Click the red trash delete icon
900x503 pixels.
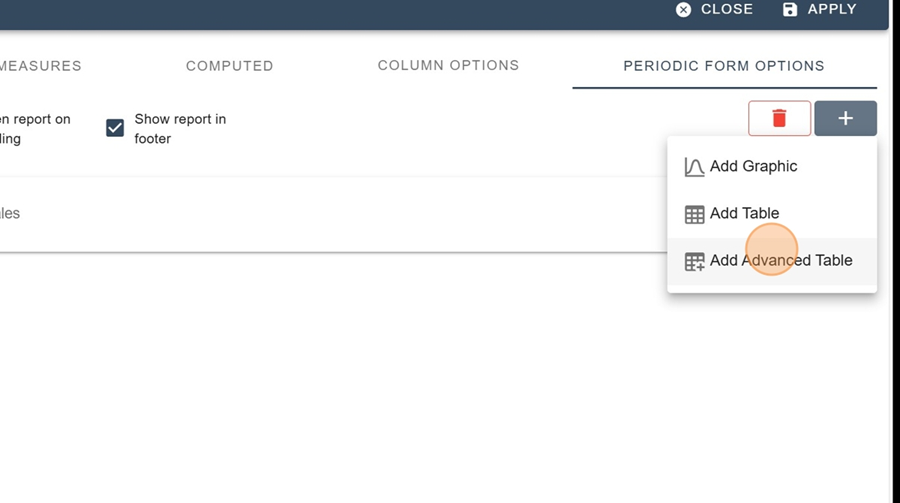coord(779,118)
